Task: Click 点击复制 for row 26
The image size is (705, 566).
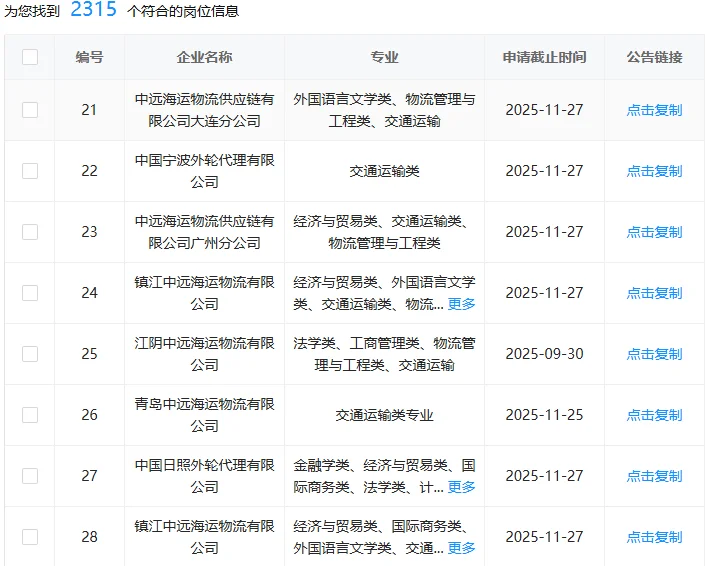Action: click(655, 415)
